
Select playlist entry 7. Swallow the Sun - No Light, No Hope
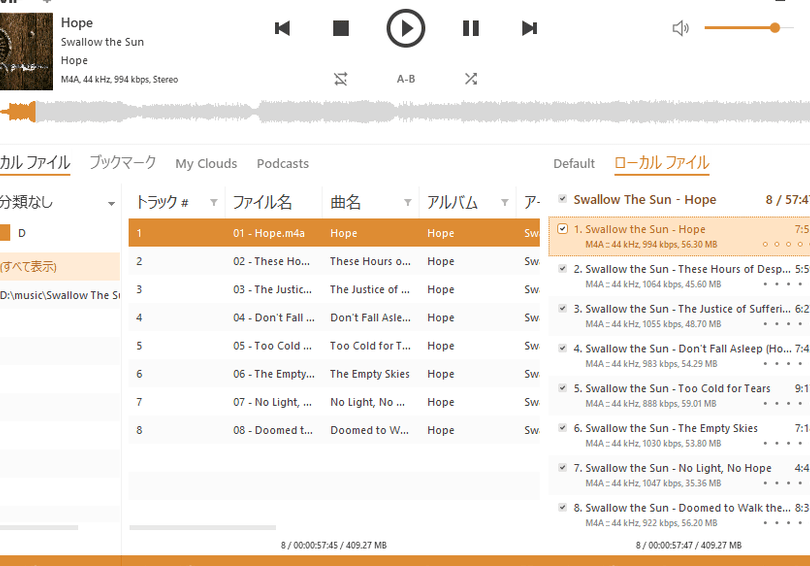pyautogui.click(x=679, y=475)
